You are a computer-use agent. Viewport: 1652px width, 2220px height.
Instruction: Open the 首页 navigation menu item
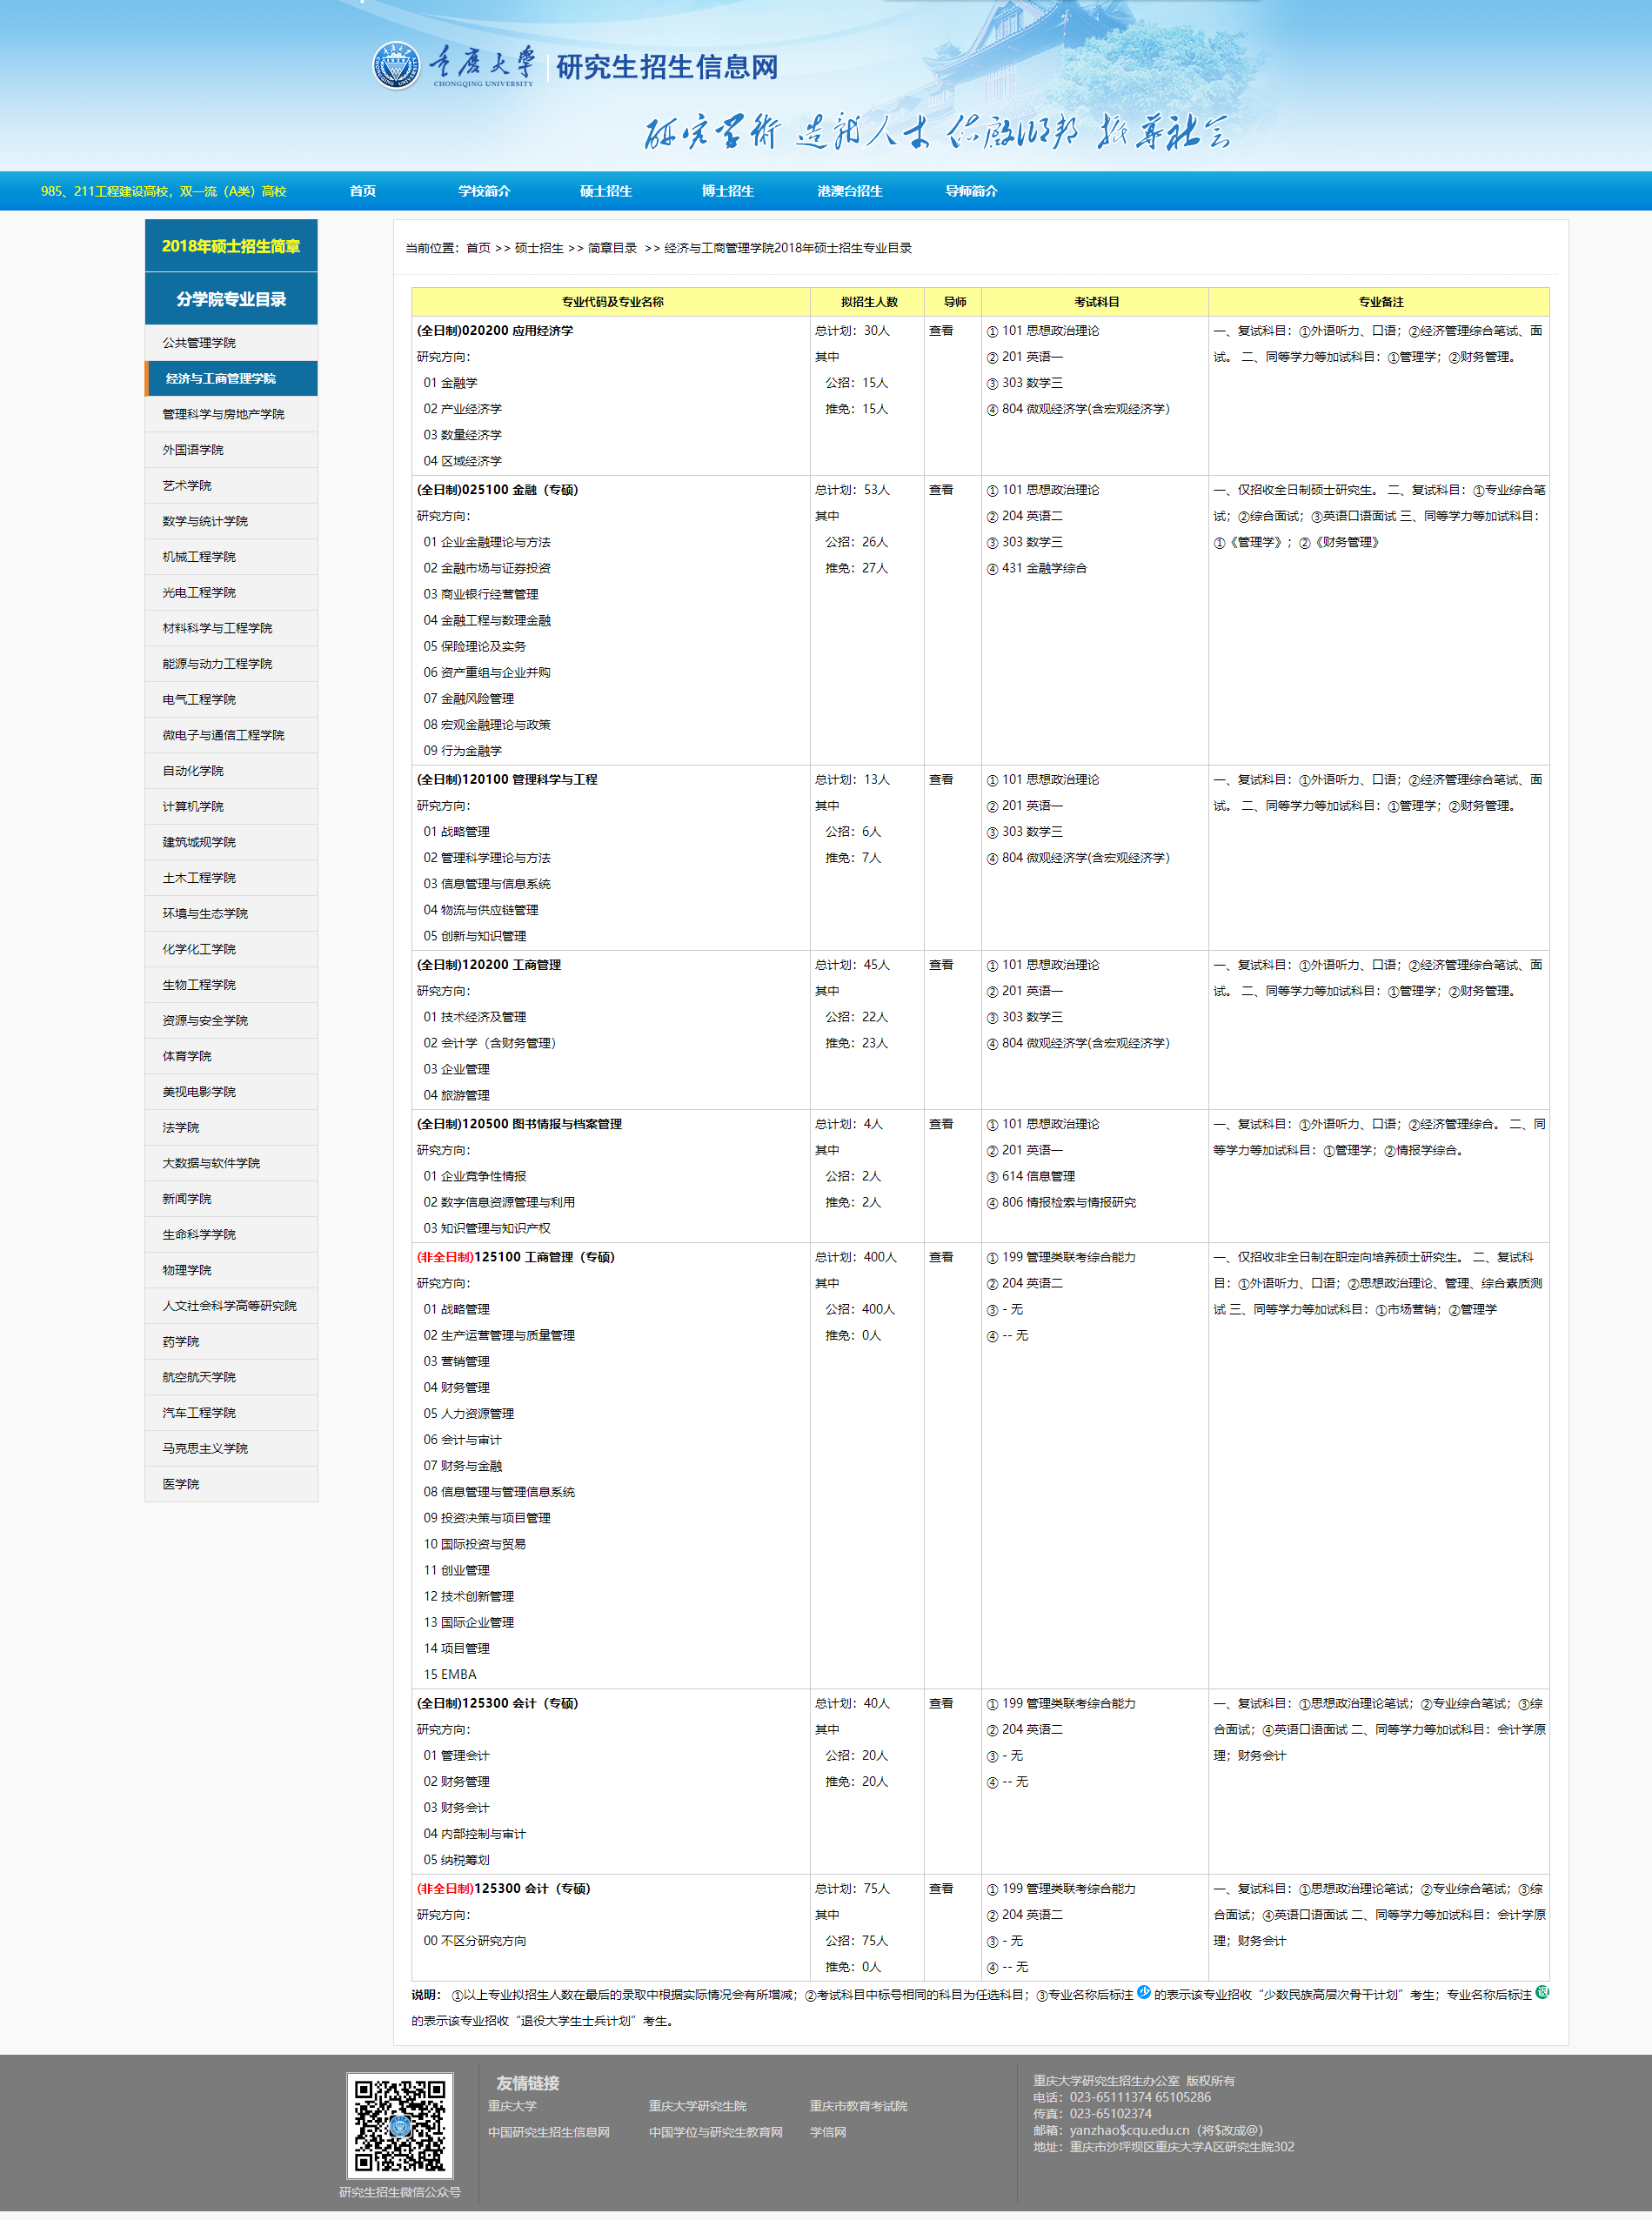click(362, 191)
